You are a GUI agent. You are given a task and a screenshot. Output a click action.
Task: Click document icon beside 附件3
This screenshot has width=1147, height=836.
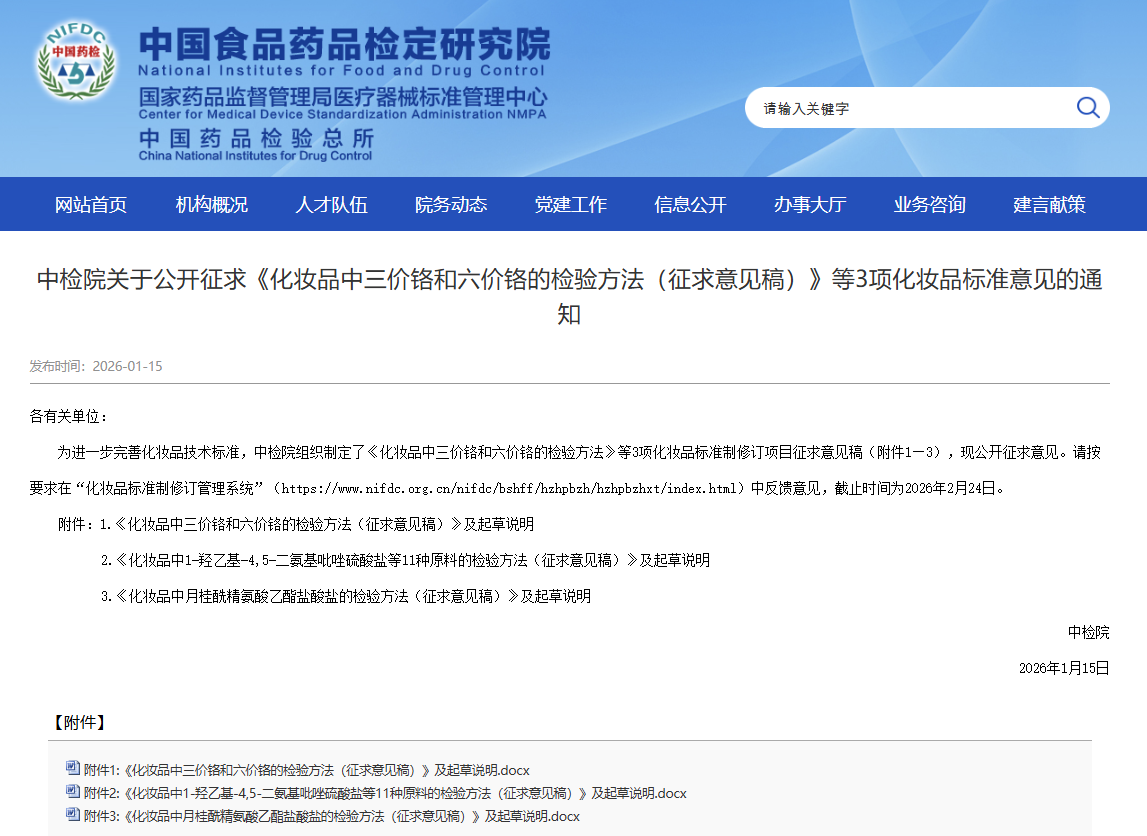72,814
